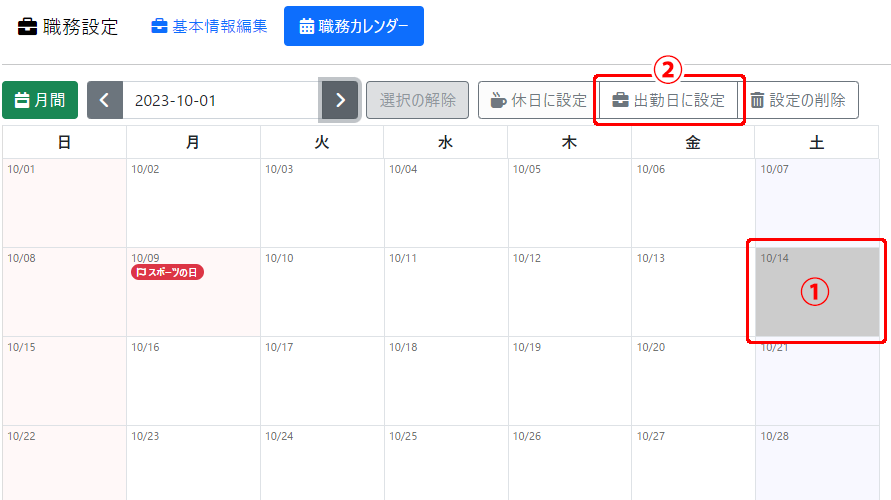Screen dimensions: 891x500
Task: Select calendar cell 10/19
Action: [570, 381]
